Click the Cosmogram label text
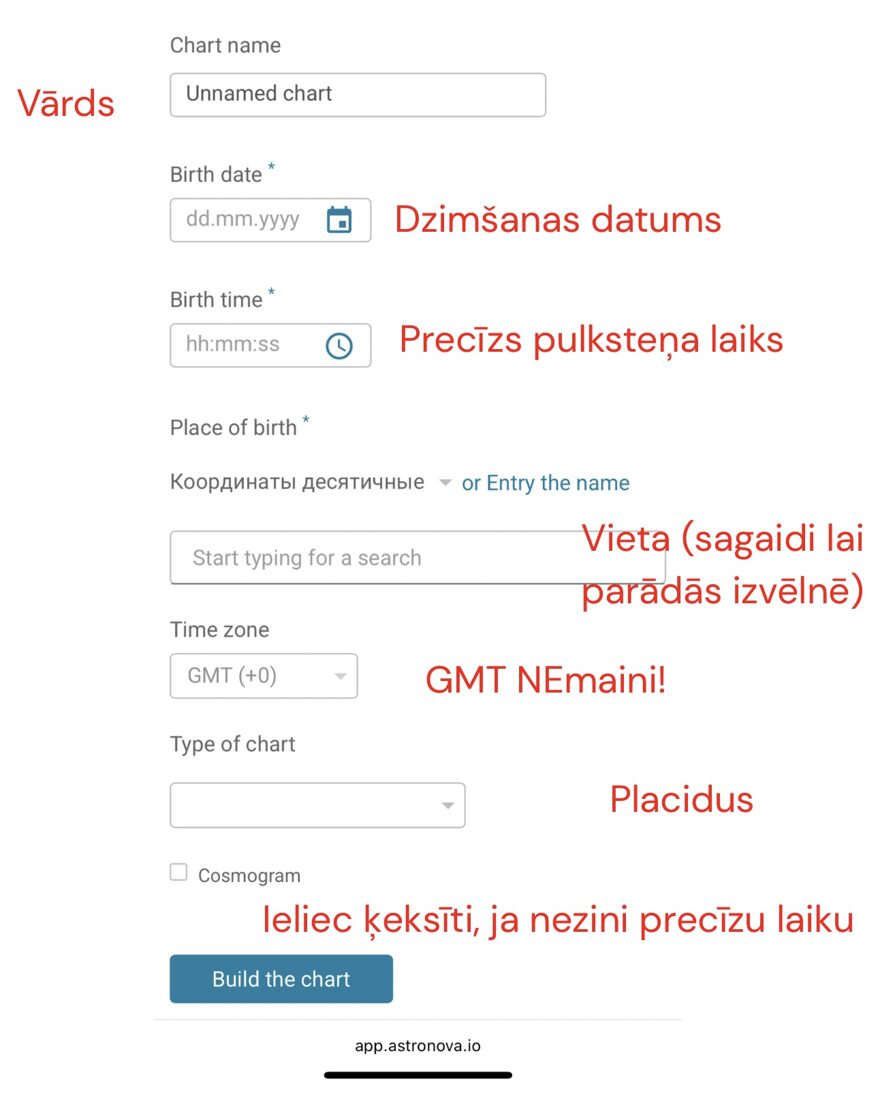The height and width of the screenshot is (1120, 878). coord(249,876)
